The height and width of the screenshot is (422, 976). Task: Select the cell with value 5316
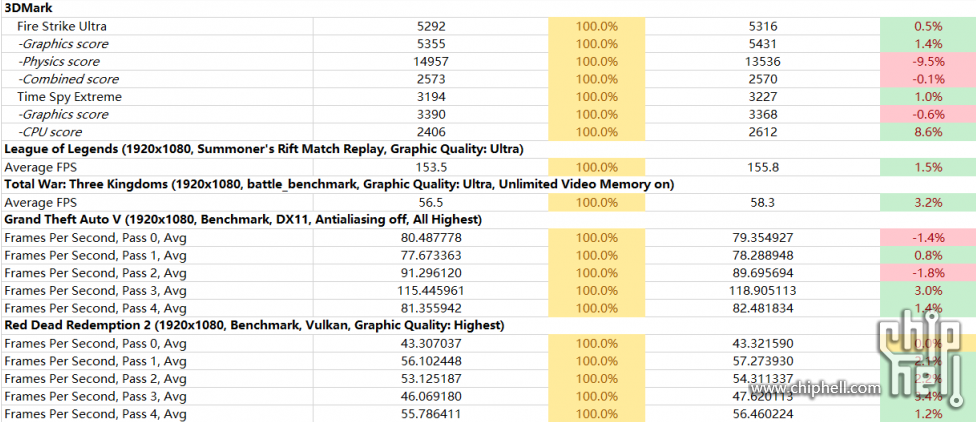(763, 27)
